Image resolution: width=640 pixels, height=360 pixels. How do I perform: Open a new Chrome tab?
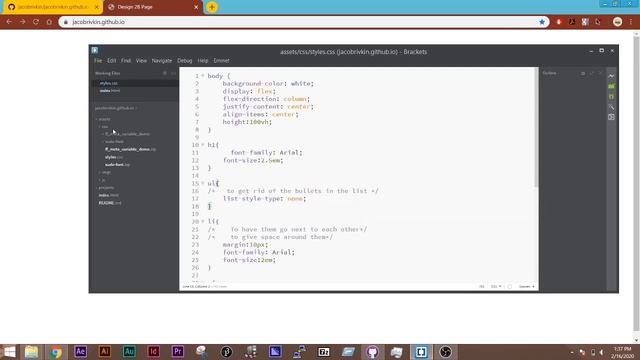point(212,7)
